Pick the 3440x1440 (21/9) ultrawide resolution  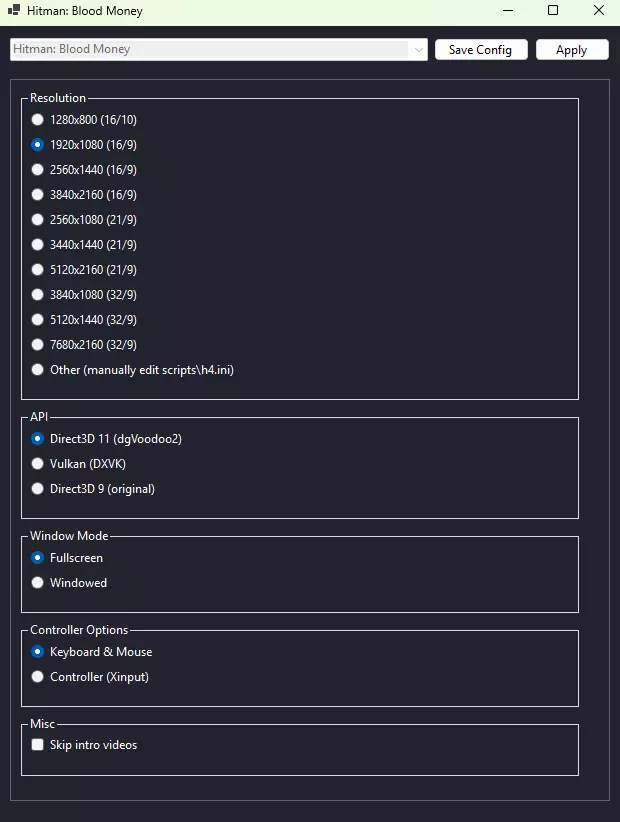(x=38, y=245)
